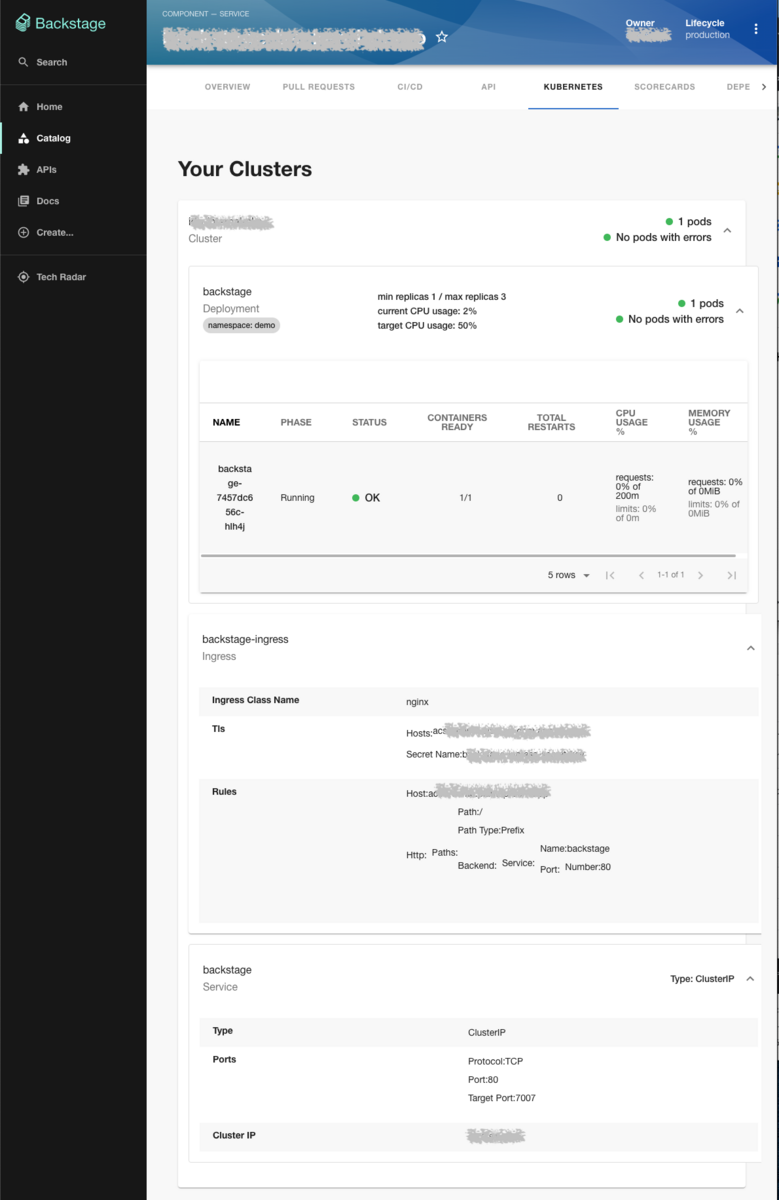Image resolution: width=779 pixels, height=1200 pixels.
Task: Open Catalog in the sidebar
Action: 44,138
